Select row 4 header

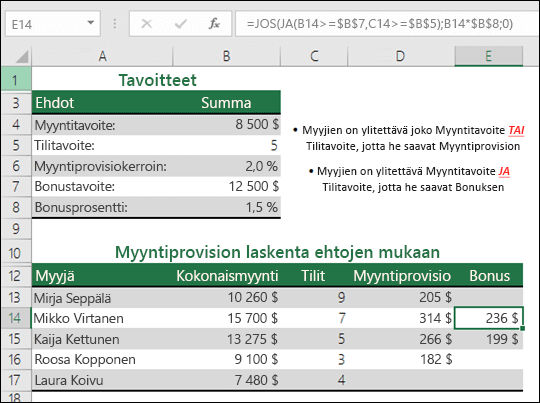point(15,124)
